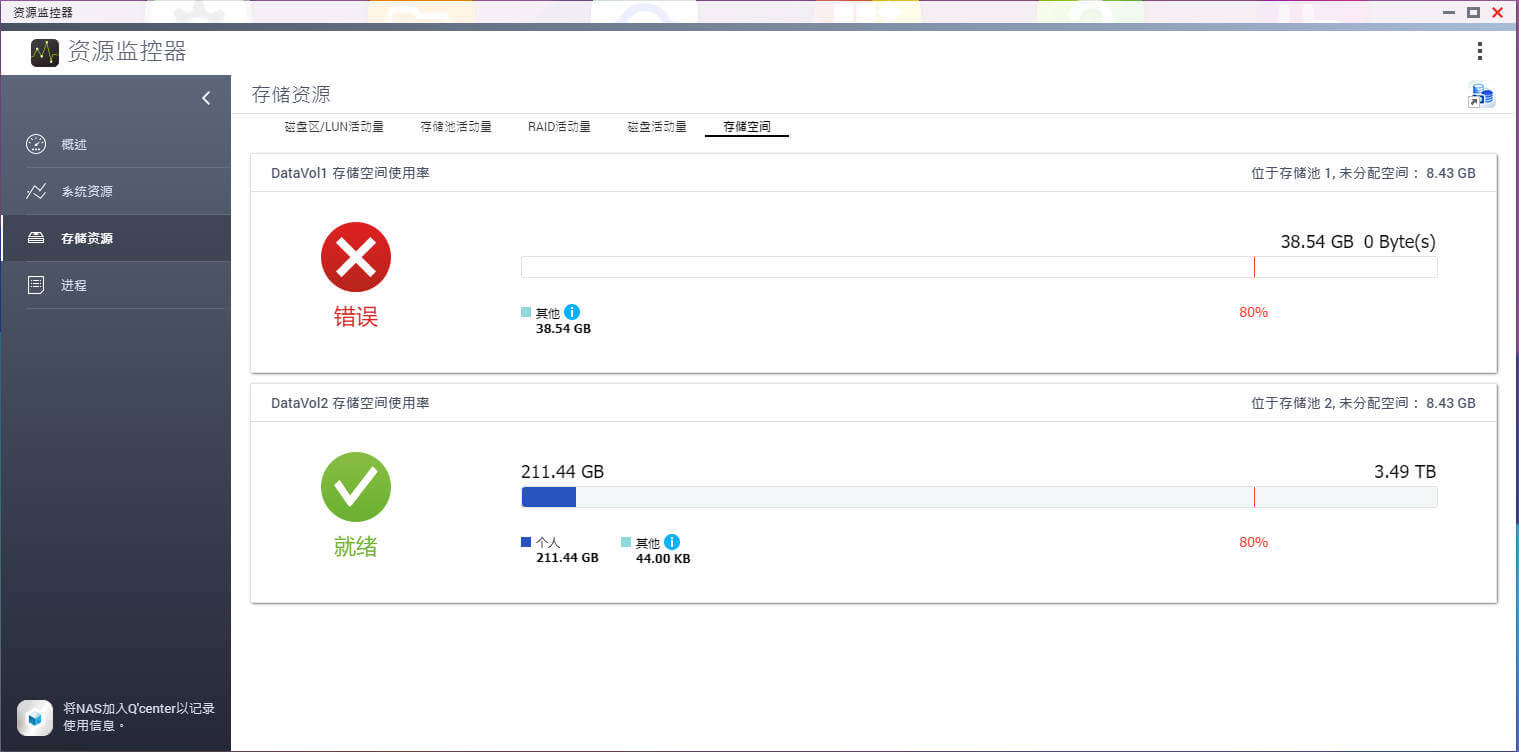
Task: Select 存储资源 in the sidebar
Action: click(x=116, y=238)
